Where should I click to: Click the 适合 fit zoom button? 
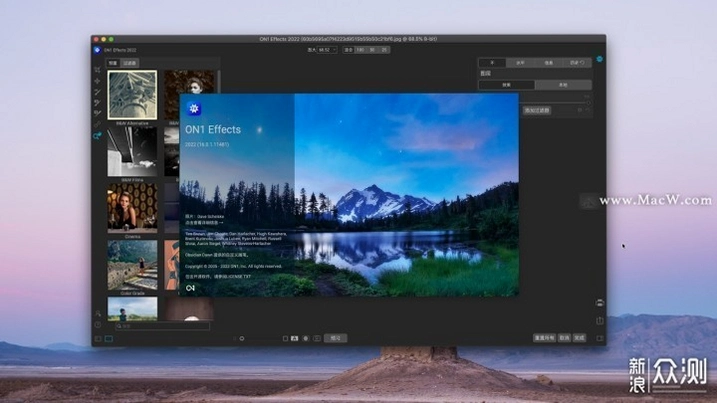348,50
